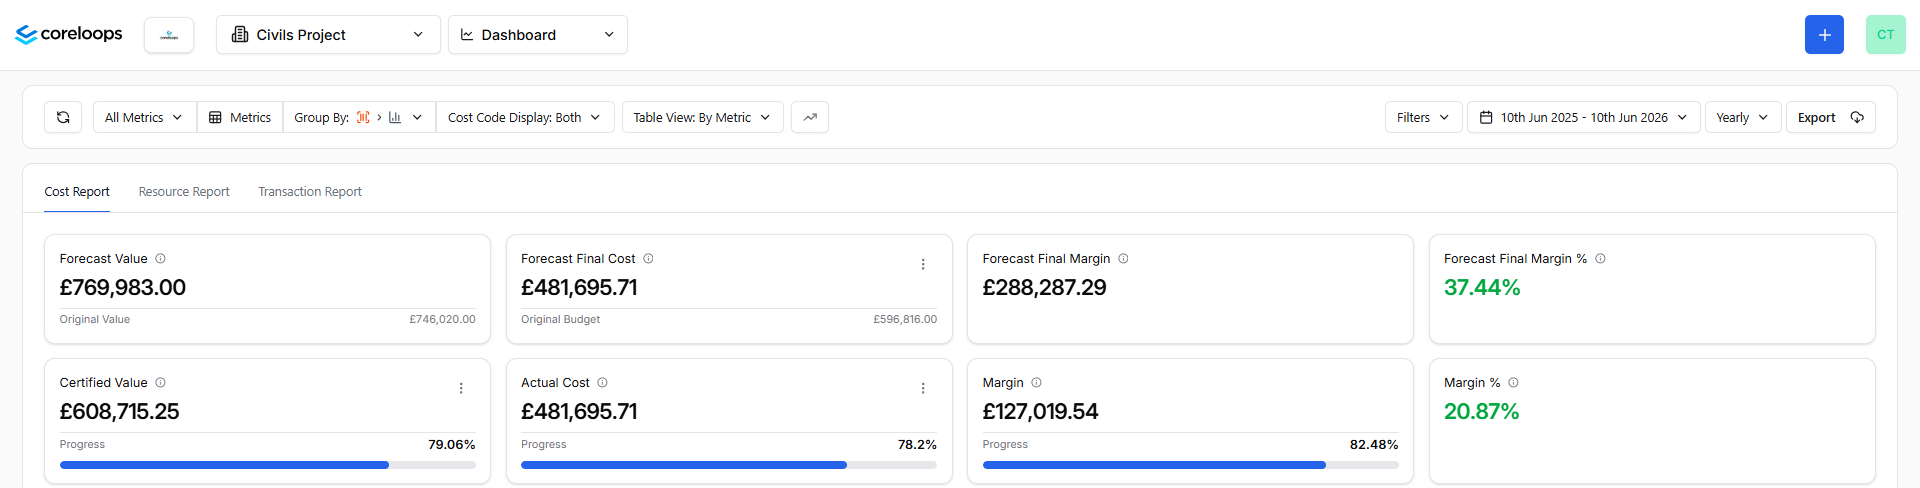Click info icon beside Forecast Final Margin
Viewport: 1920px width, 488px height.
click(x=1123, y=259)
